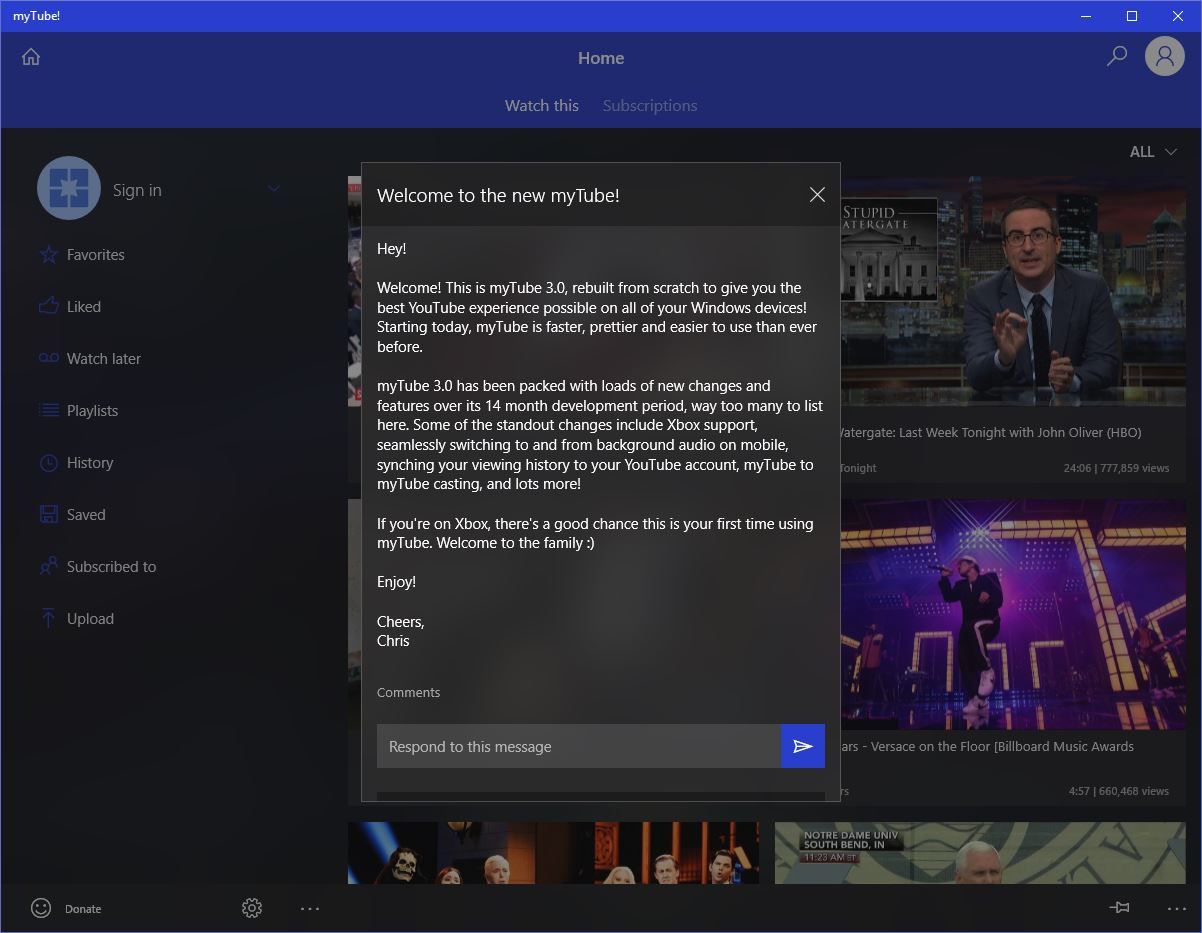
Task: Select the Watch this tab
Action: [x=541, y=105]
